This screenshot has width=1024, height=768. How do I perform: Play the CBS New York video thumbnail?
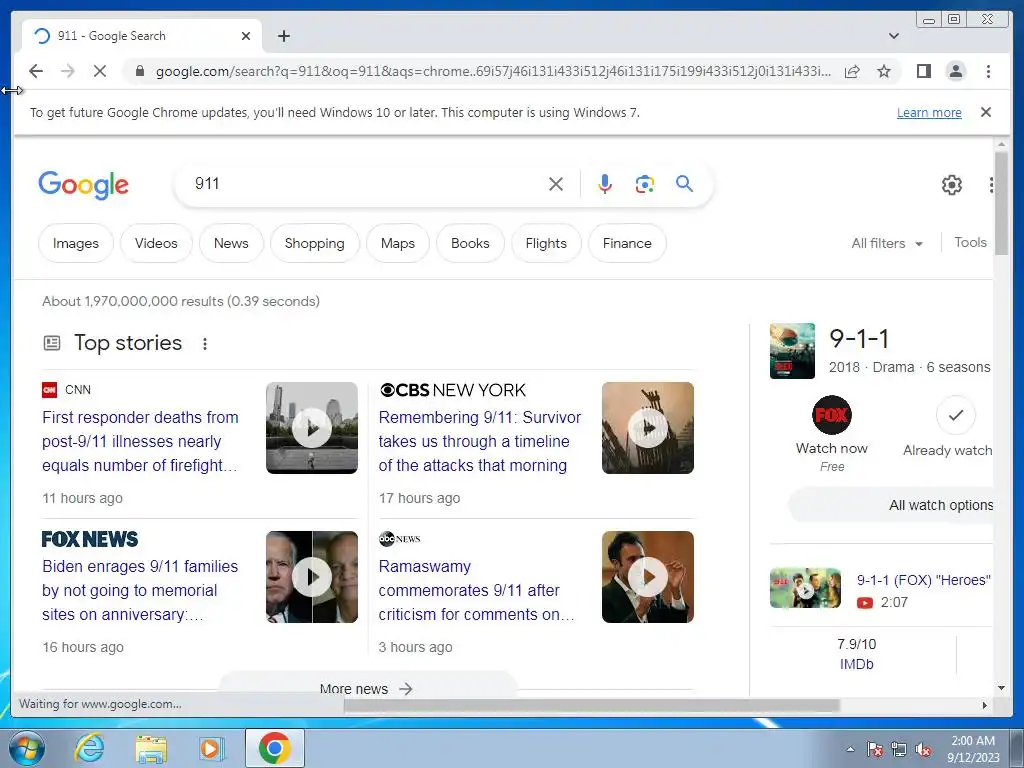point(648,428)
